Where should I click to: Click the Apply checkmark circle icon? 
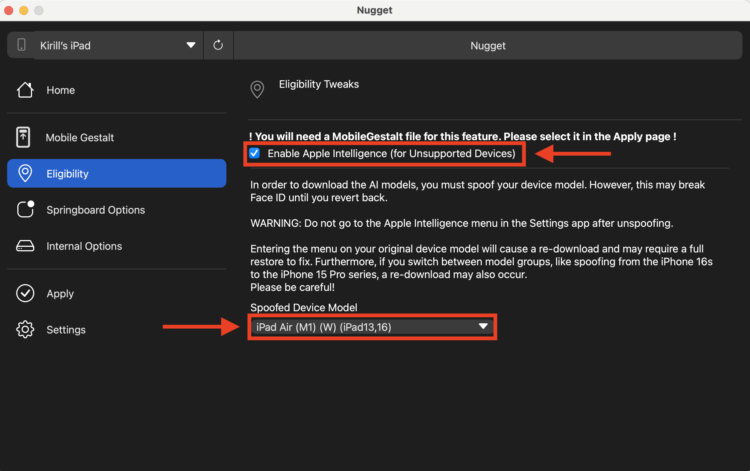(25, 293)
